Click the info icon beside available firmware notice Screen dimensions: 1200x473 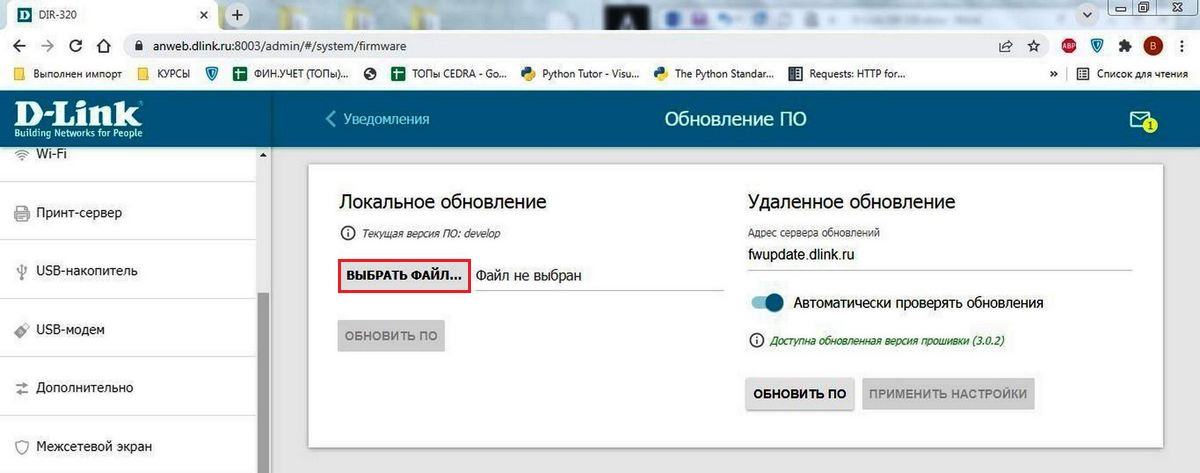[757, 340]
